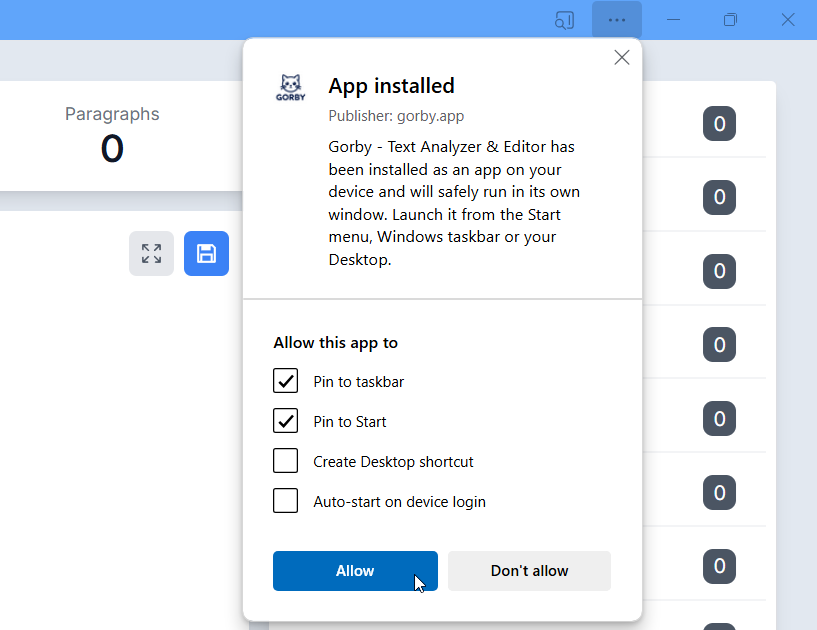The image size is (817, 630).
Task: Minimize the Gorby app window
Action: pyautogui.click(x=674, y=20)
